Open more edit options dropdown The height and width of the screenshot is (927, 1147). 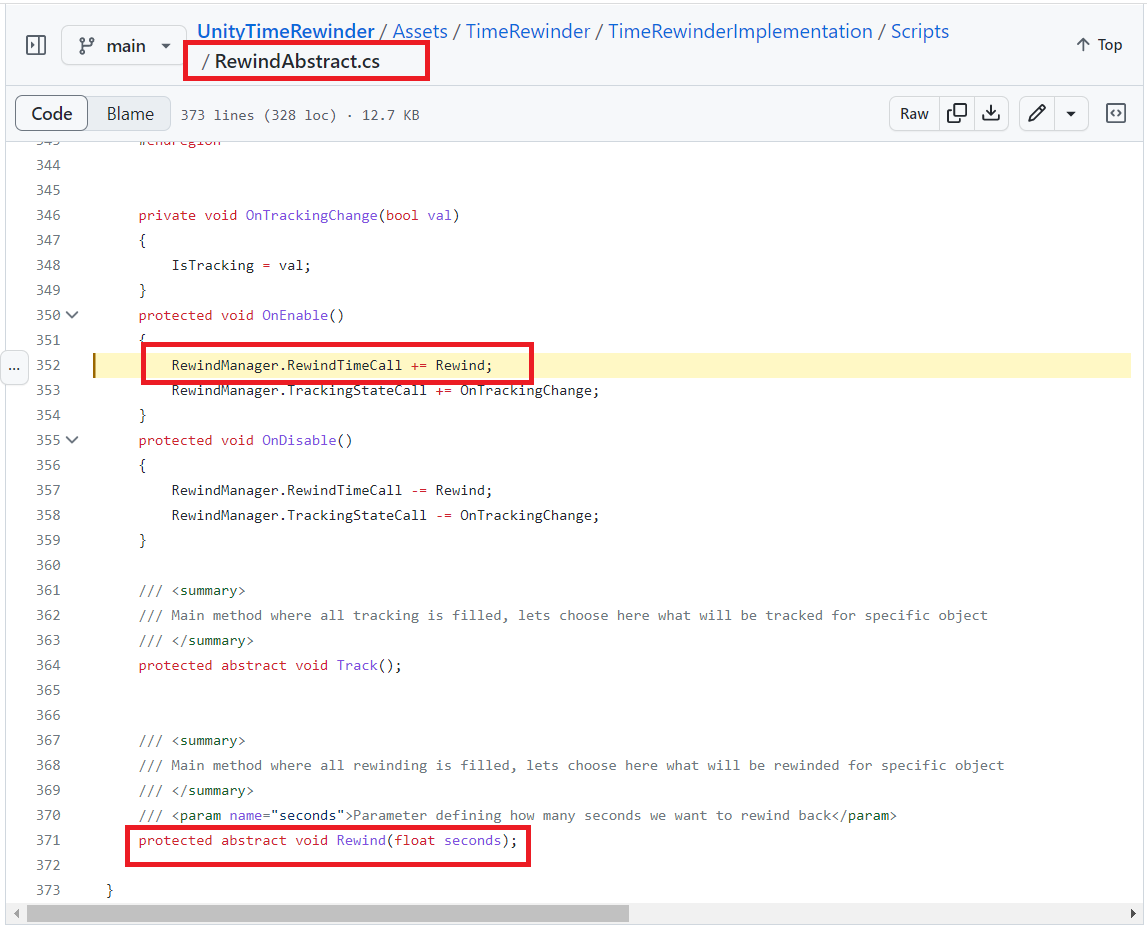coord(1071,114)
